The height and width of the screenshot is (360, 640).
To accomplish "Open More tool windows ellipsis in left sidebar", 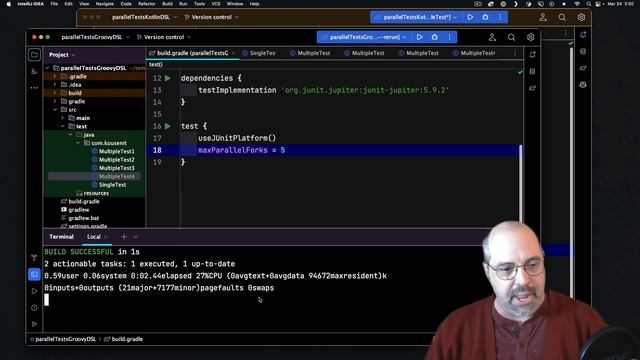I will [34, 88].
